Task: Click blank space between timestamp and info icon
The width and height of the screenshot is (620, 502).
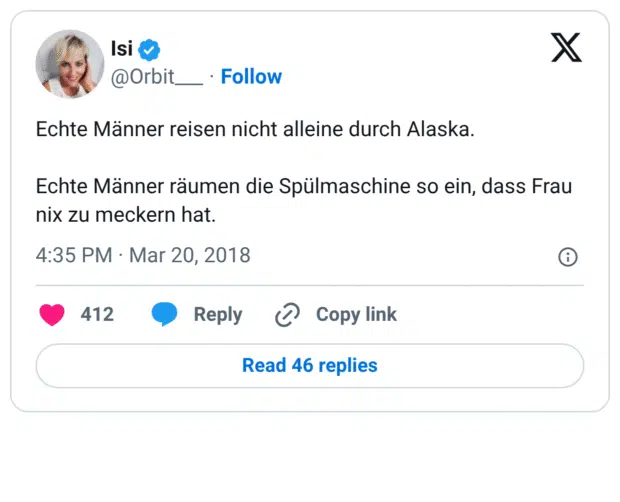Action: [400, 257]
